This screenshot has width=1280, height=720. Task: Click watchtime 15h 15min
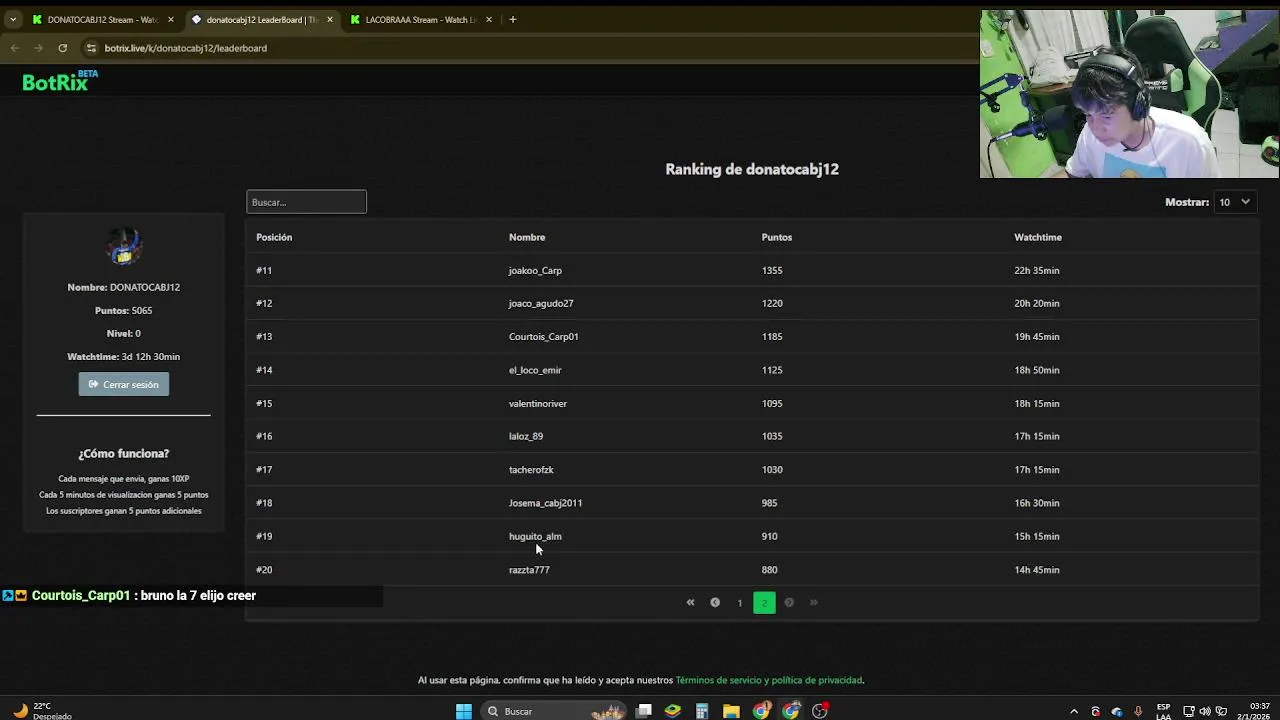click(1037, 536)
